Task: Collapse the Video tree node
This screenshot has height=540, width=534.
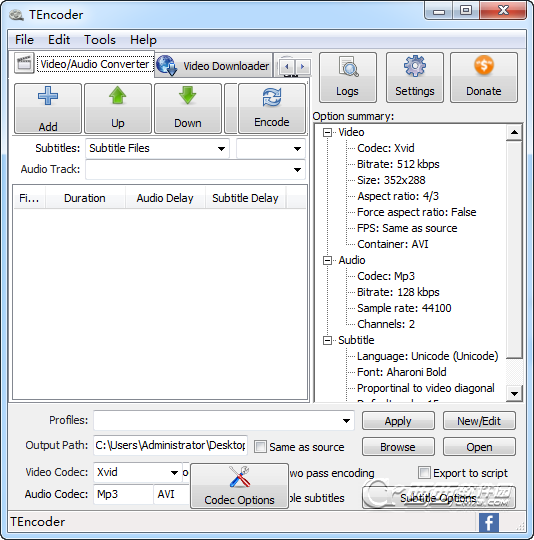Action: click(327, 133)
